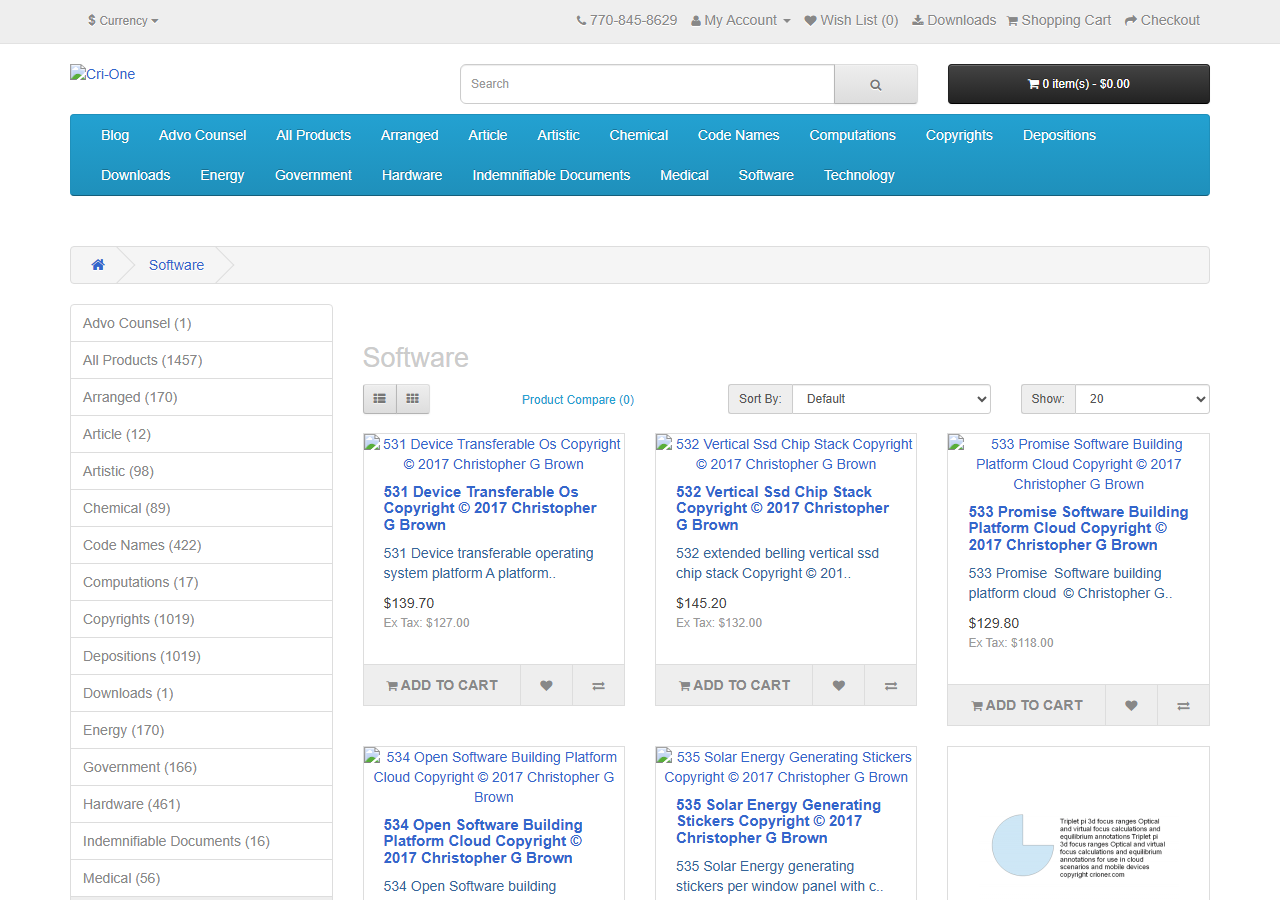Open the Downloads link in top bar
Screen dimensions: 1280x900
pyautogui.click(x=953, y=20)
